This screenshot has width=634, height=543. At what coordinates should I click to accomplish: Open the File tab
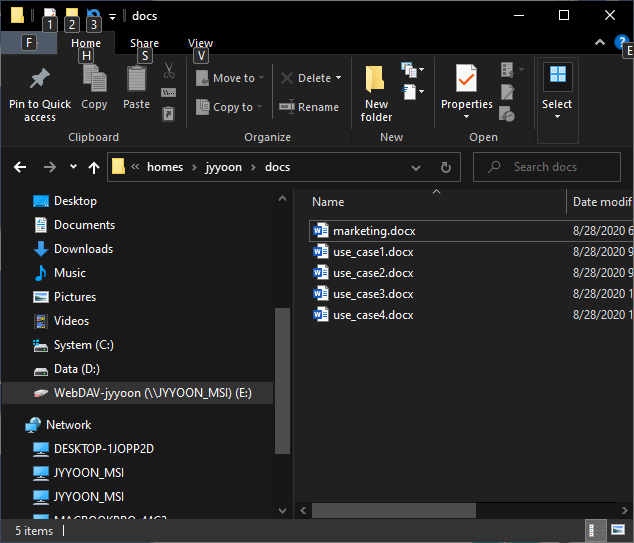[29, 42]
